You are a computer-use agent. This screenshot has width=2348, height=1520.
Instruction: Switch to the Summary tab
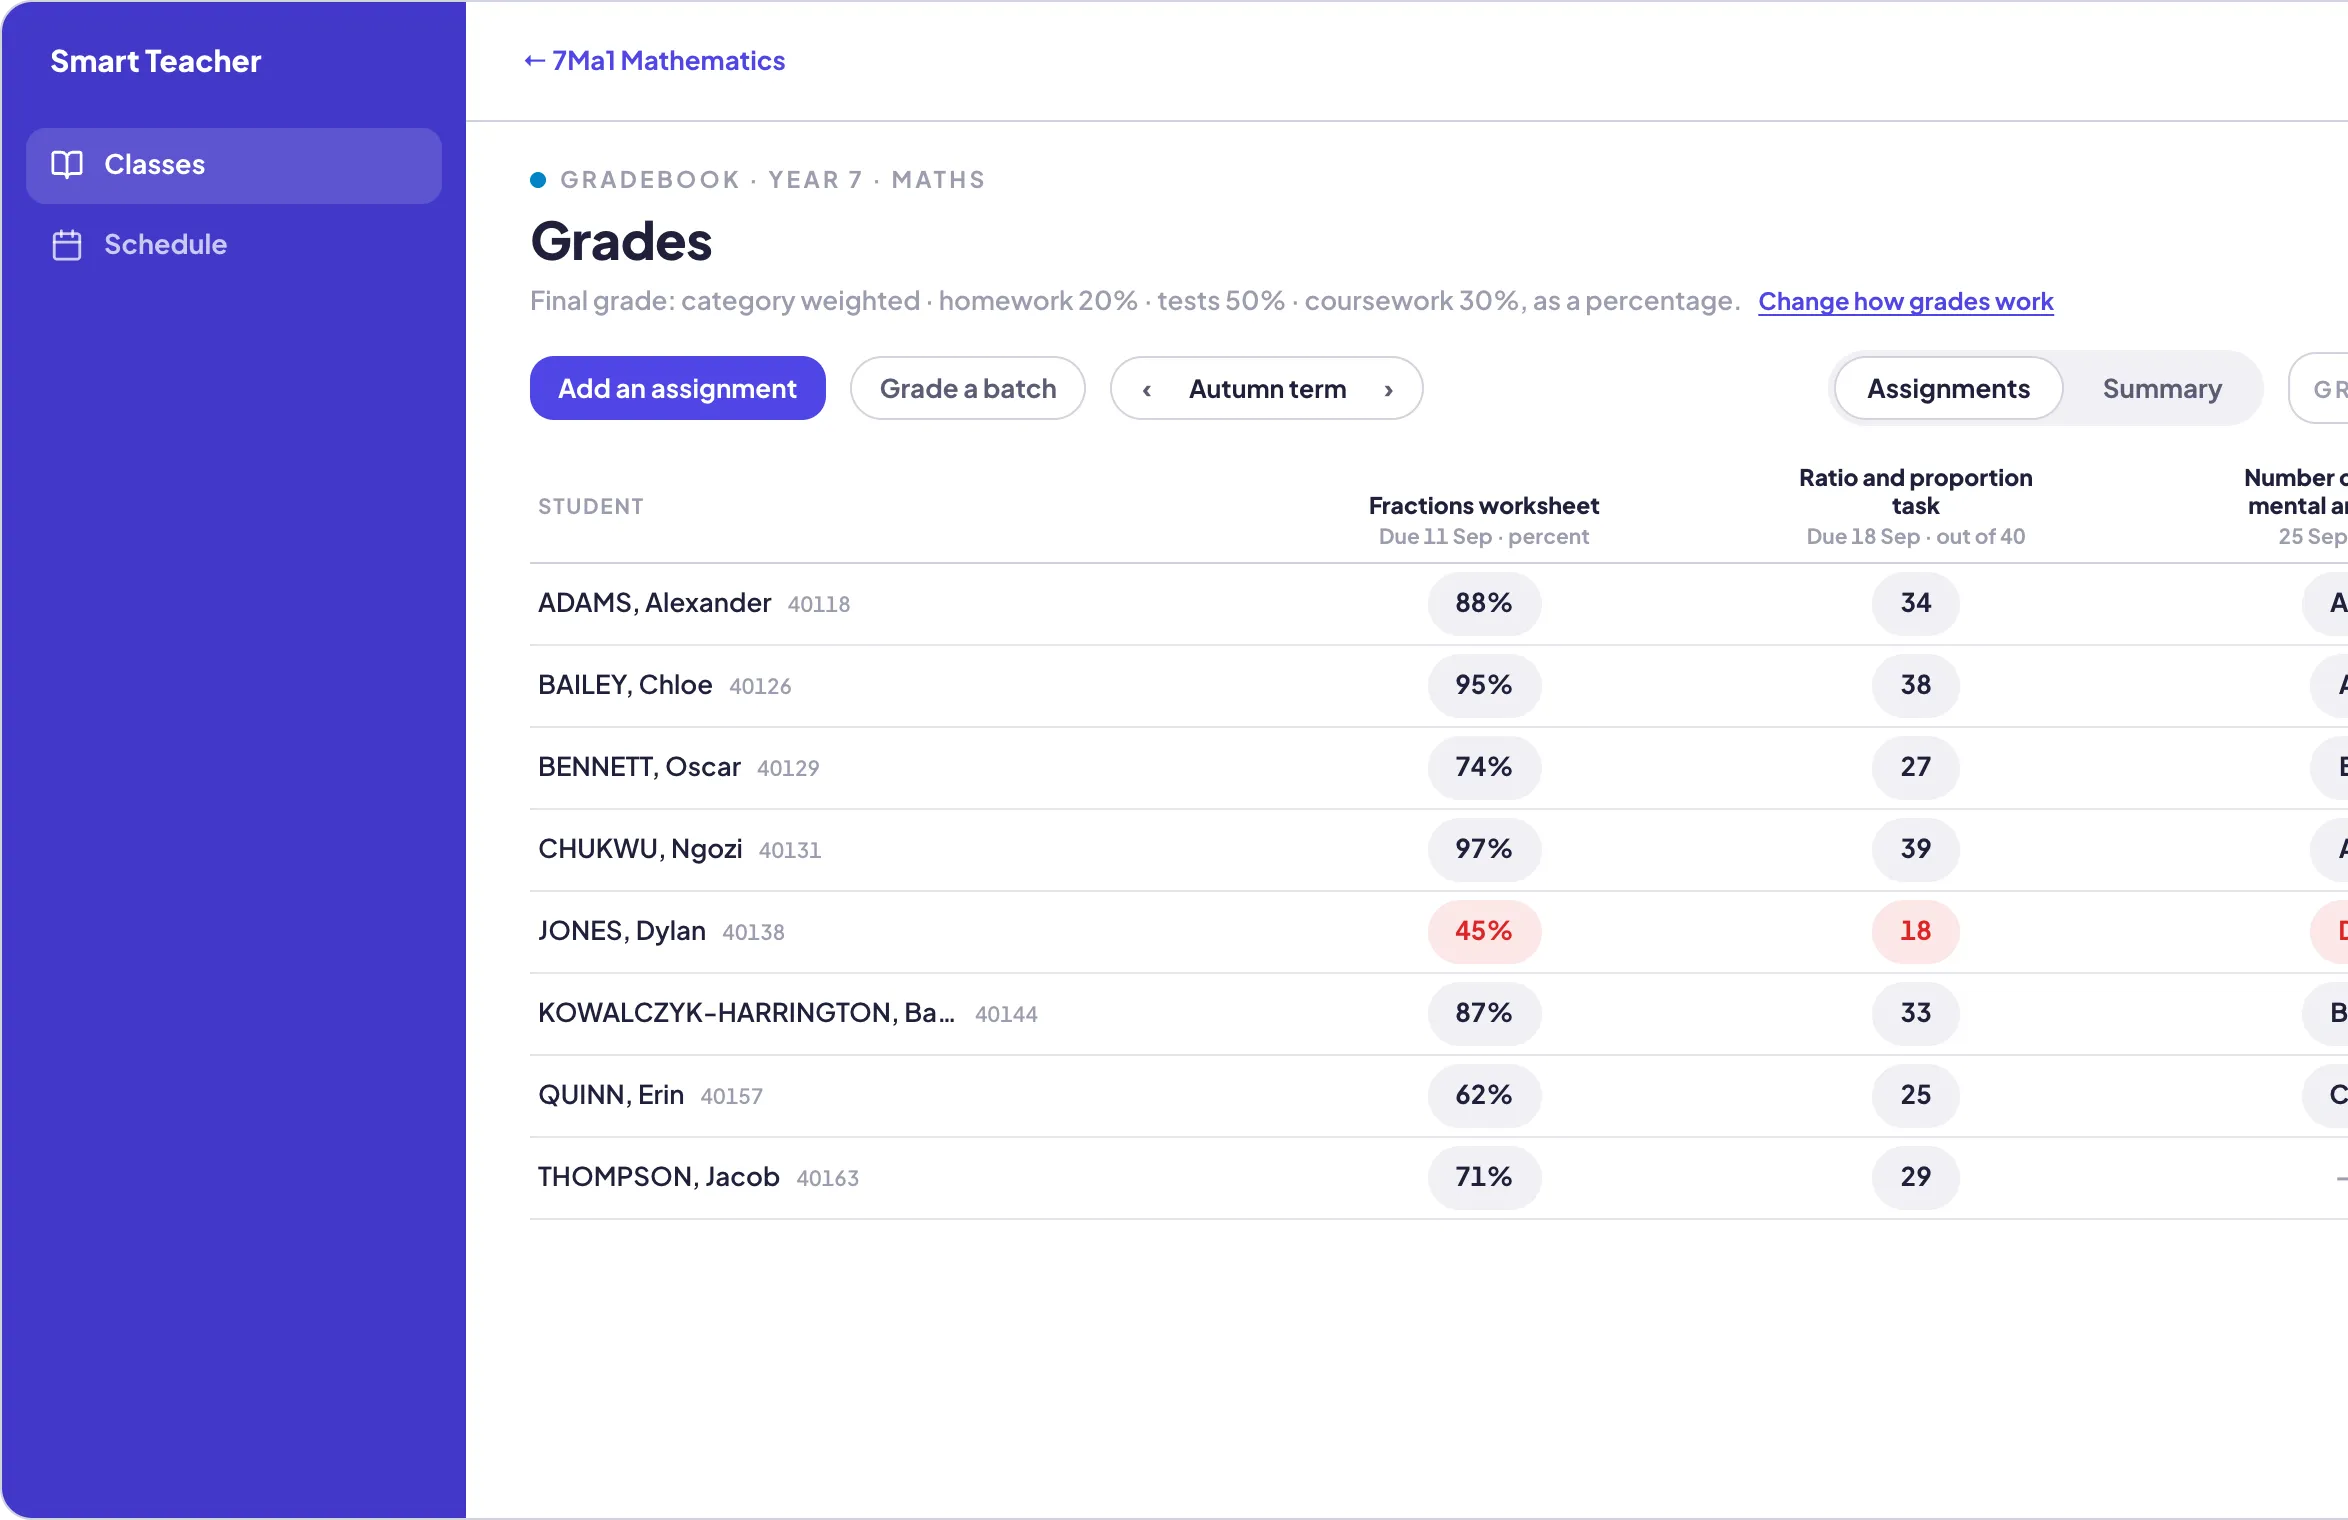pos(2162,388)
